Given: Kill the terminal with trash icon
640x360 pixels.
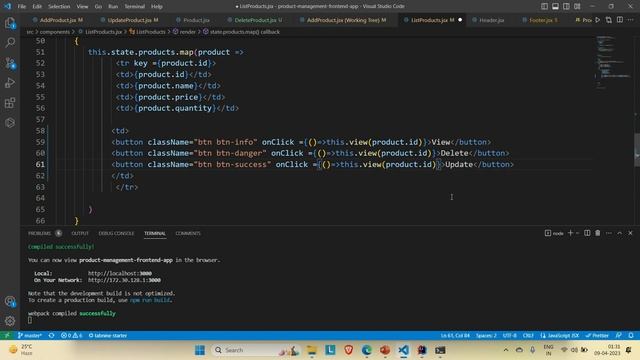Looking at the screenshot, I should click(598, 233).
